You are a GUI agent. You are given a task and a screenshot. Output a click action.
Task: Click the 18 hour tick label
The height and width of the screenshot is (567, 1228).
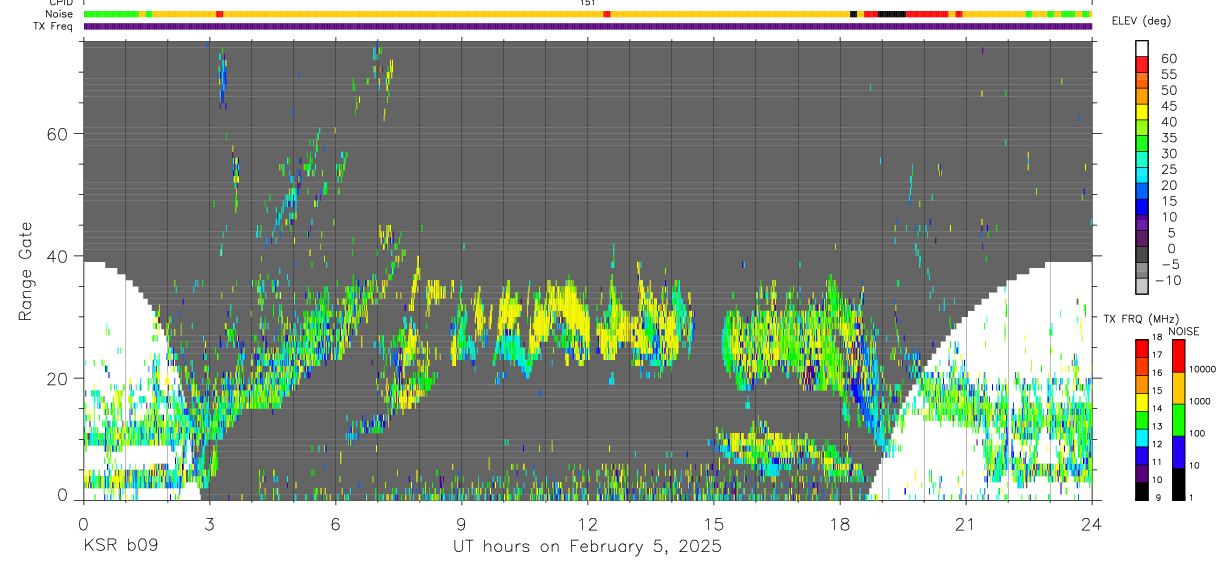point(840,524)
